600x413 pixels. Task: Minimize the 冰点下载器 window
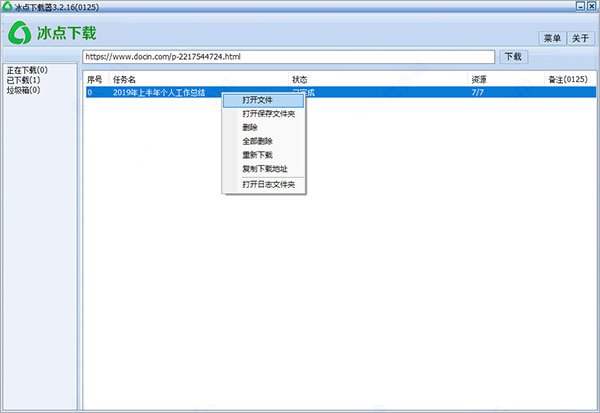click(x=581, y=6)
